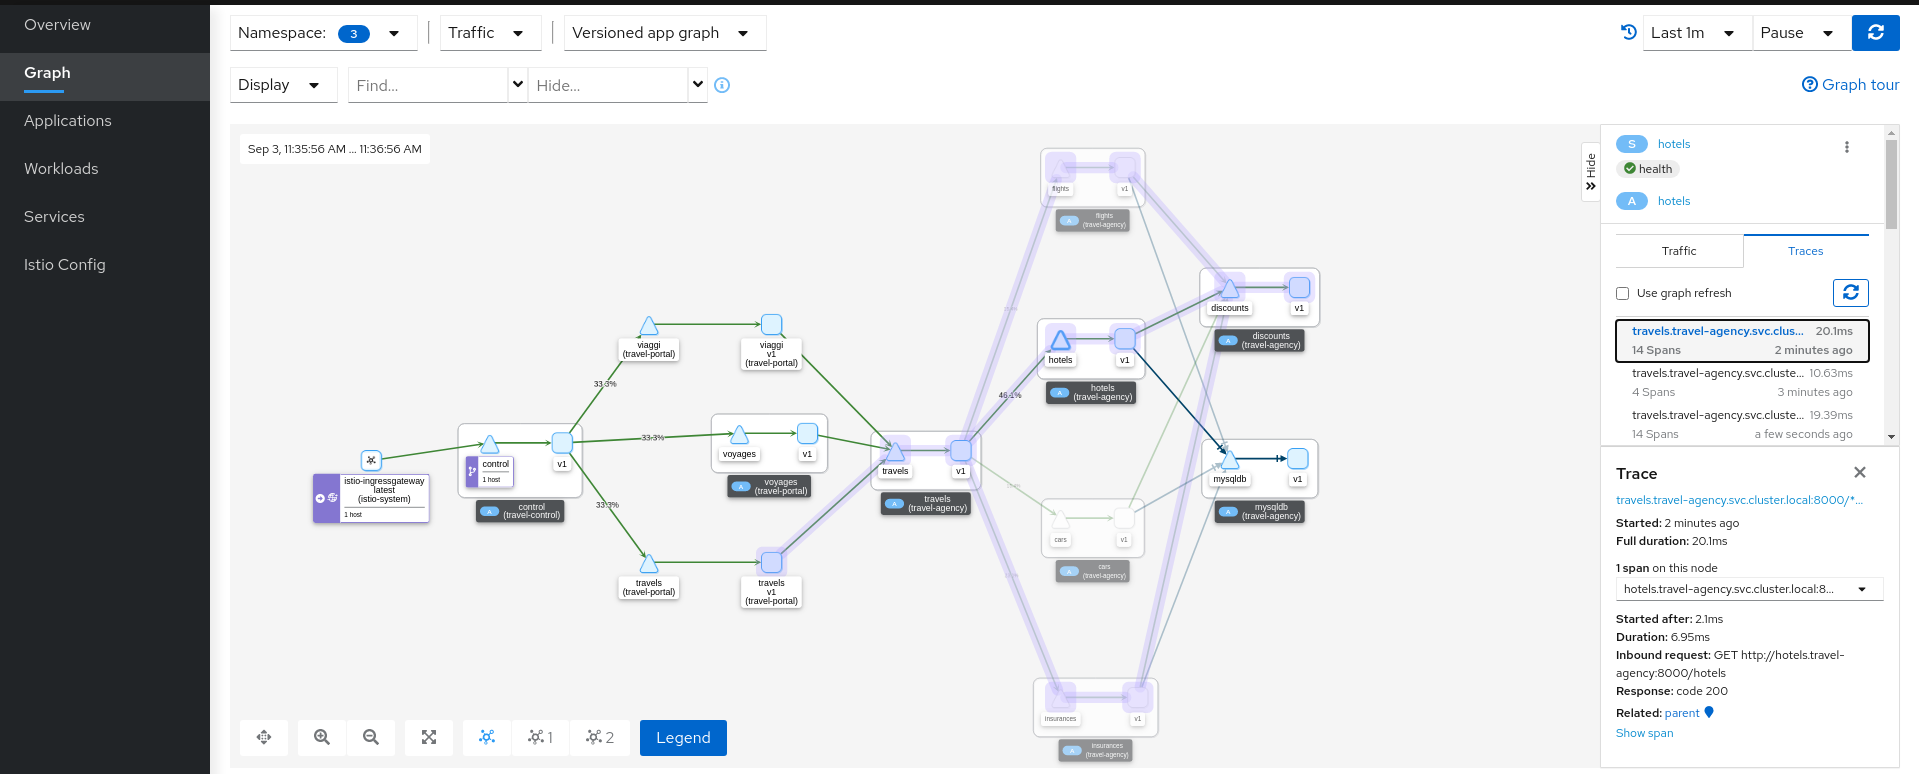Click the Show span link
The image size is (1919, 774).
click(x=1644, y=733)
